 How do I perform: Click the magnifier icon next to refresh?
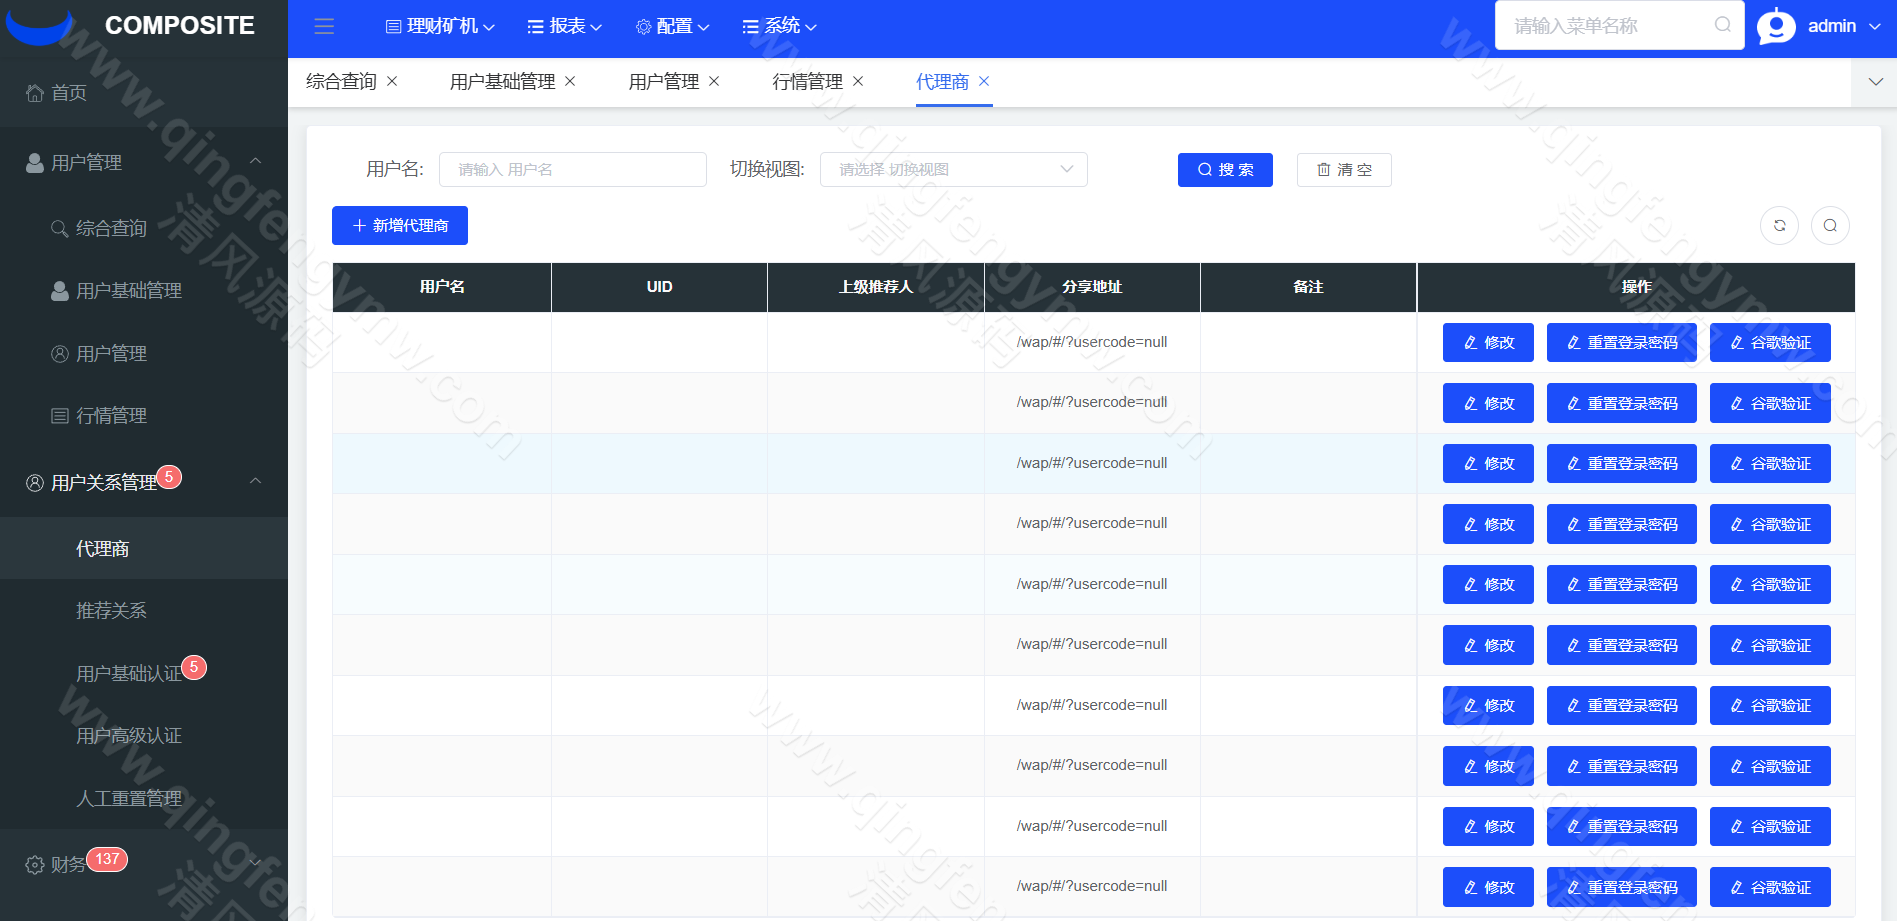pos(1830,225)
